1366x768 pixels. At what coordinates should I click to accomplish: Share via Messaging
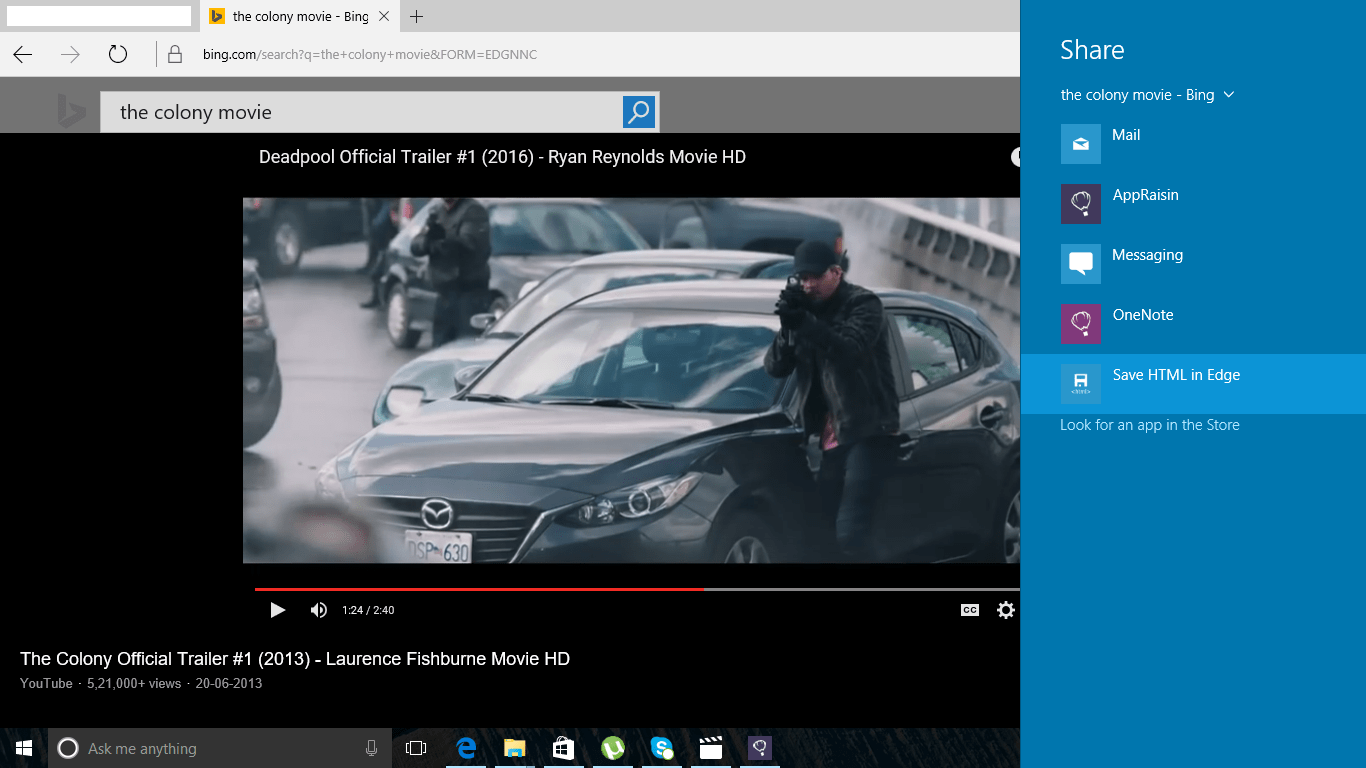(1193, 264)
